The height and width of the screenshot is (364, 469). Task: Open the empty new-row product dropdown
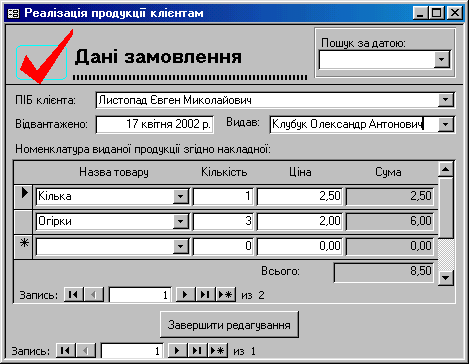tap(181, 246)
